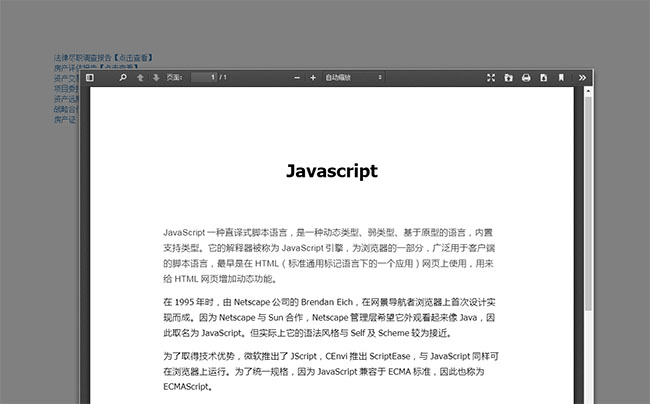
Task: Open the 自动缩放 zoom dropdown
Action: point(352,77)
